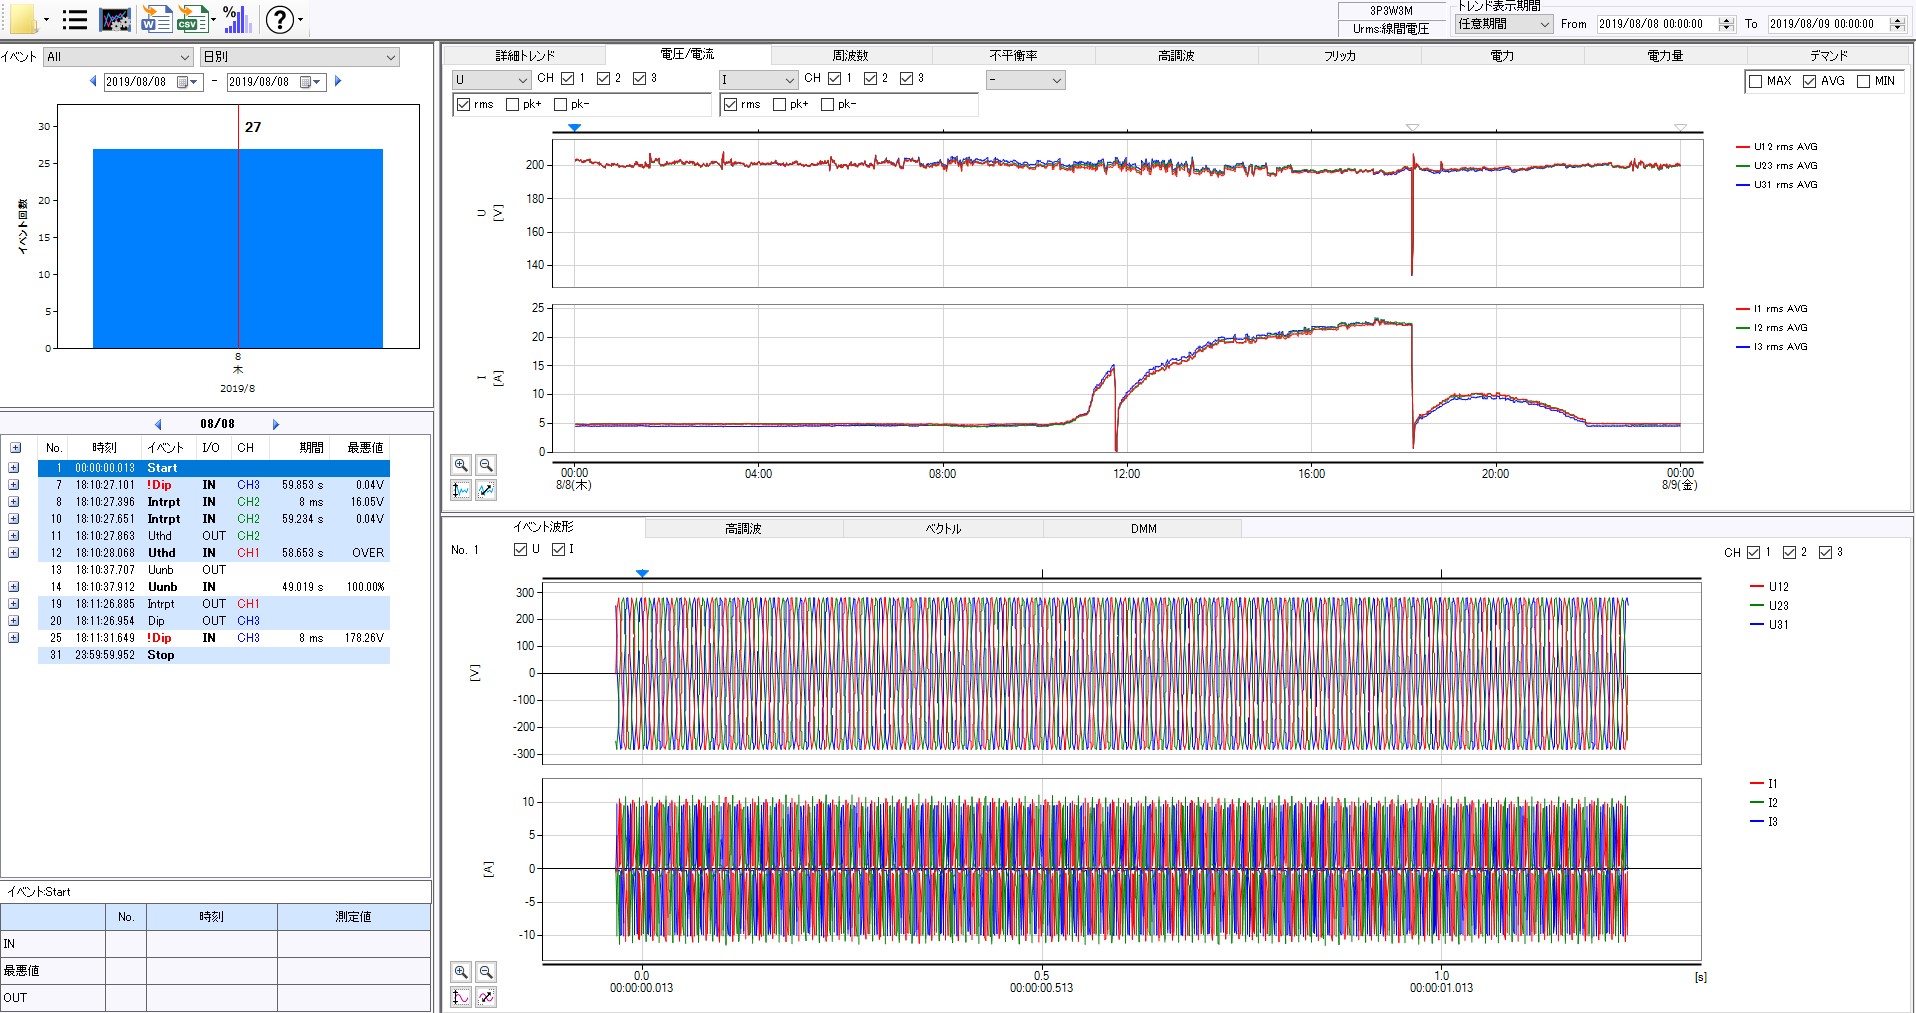Open the help question mark icon

tap(280, 19)
